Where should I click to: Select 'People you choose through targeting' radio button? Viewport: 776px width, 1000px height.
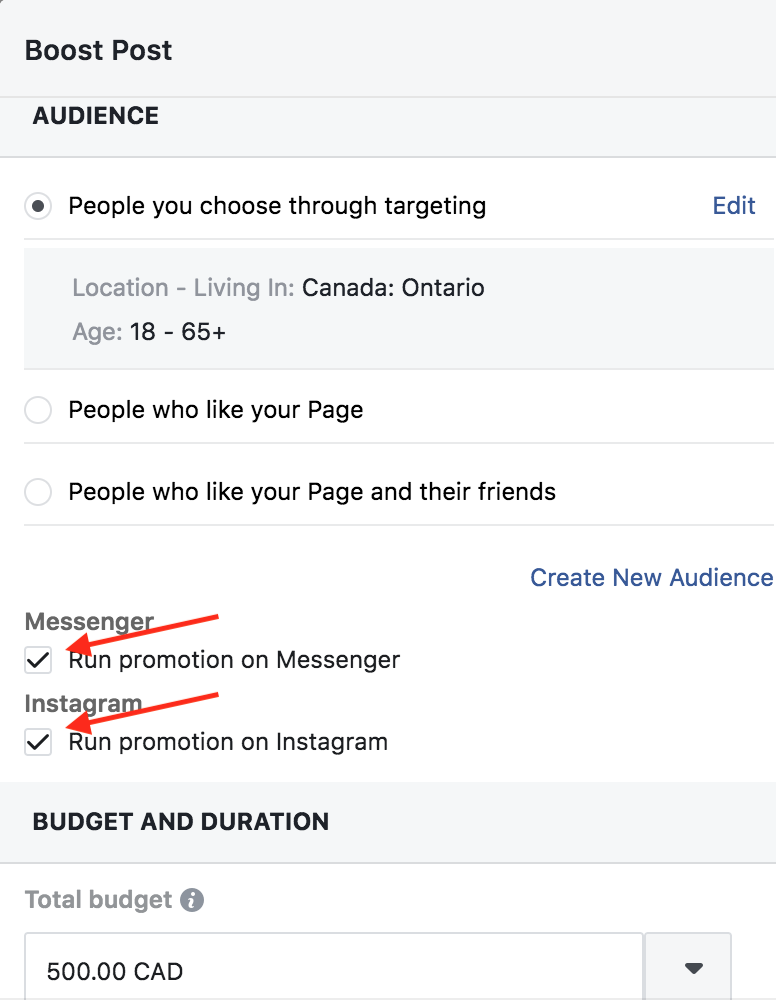pyautogui.click(x=38, y=206)
